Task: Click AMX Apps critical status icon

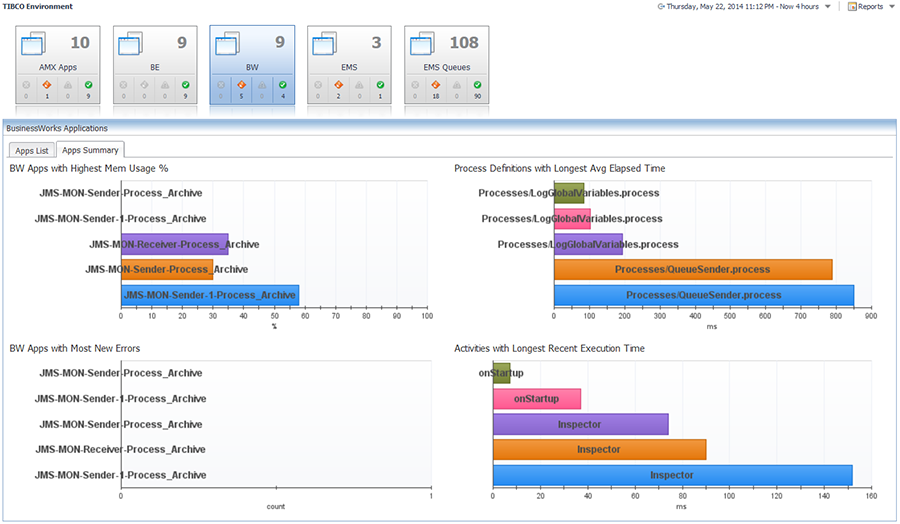Action: (x=47, y=85)
